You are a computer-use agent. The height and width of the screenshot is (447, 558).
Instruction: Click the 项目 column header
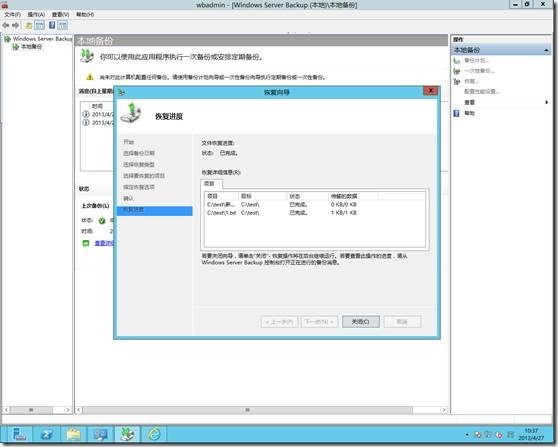221,196
